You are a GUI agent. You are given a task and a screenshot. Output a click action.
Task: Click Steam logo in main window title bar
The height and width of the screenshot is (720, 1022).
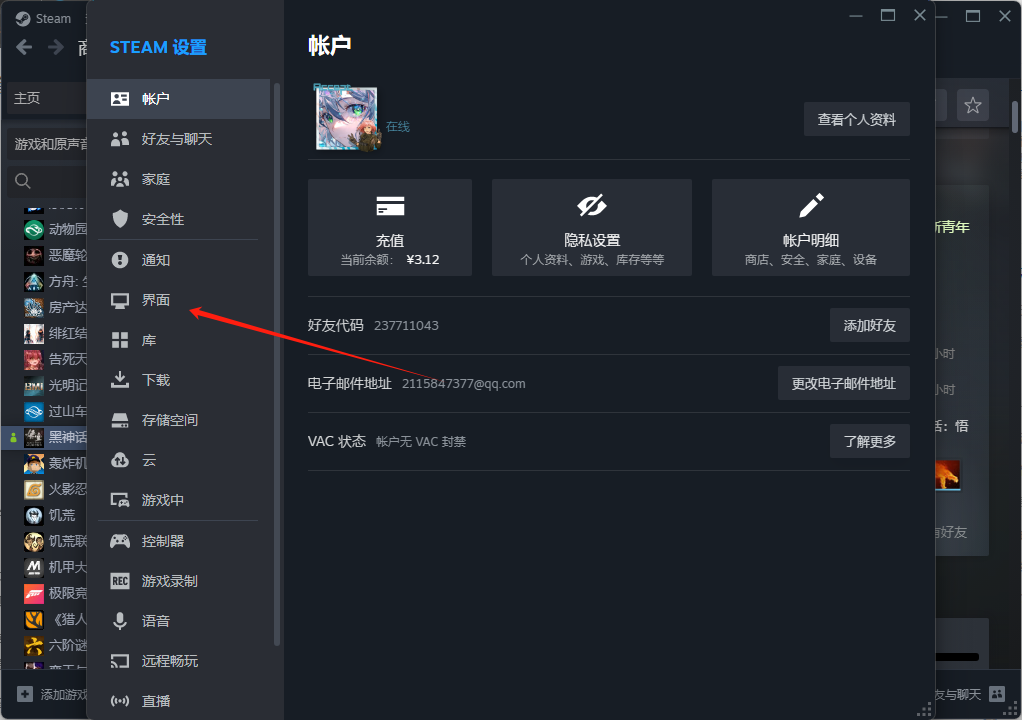click(x=23, y=19)
